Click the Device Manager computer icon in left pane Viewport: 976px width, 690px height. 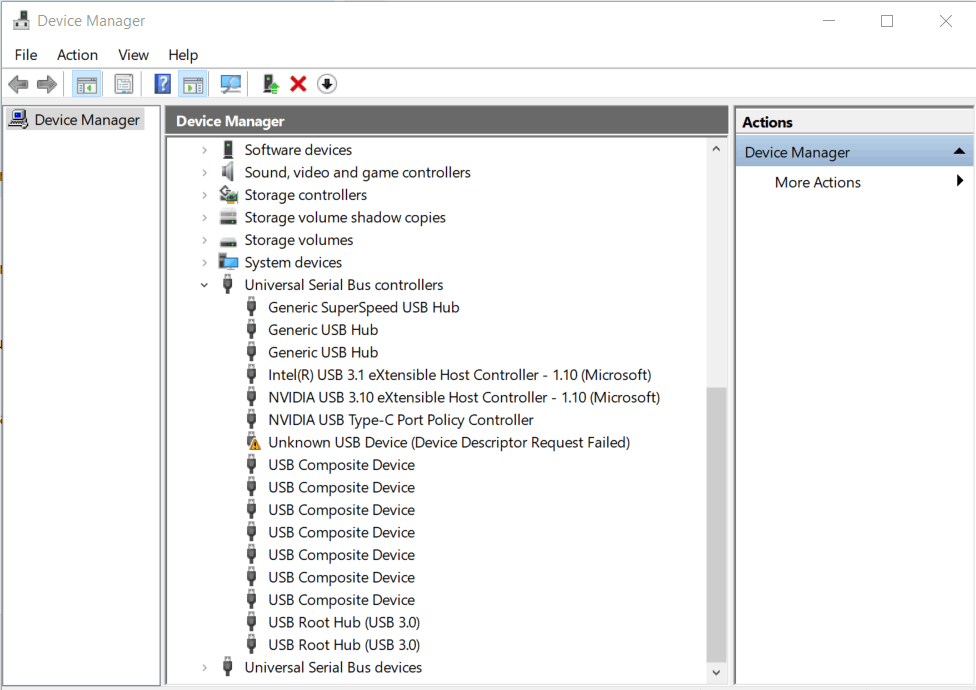pyautogui.click(x=18, y=119)
